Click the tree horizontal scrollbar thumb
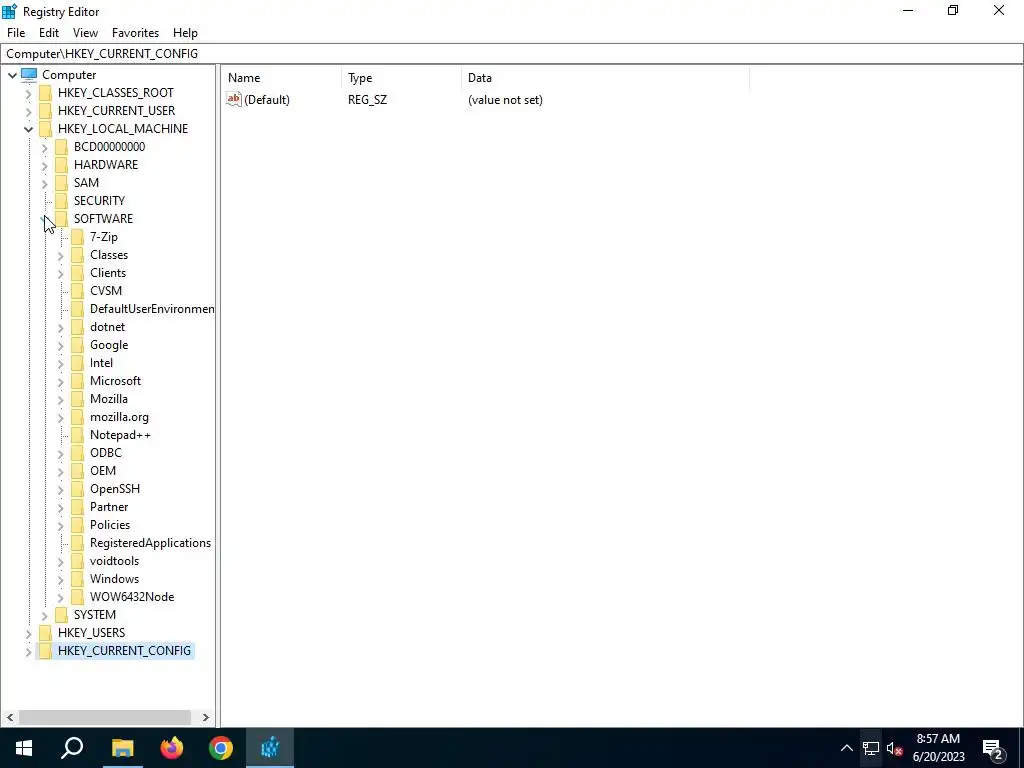 (104, 717)
